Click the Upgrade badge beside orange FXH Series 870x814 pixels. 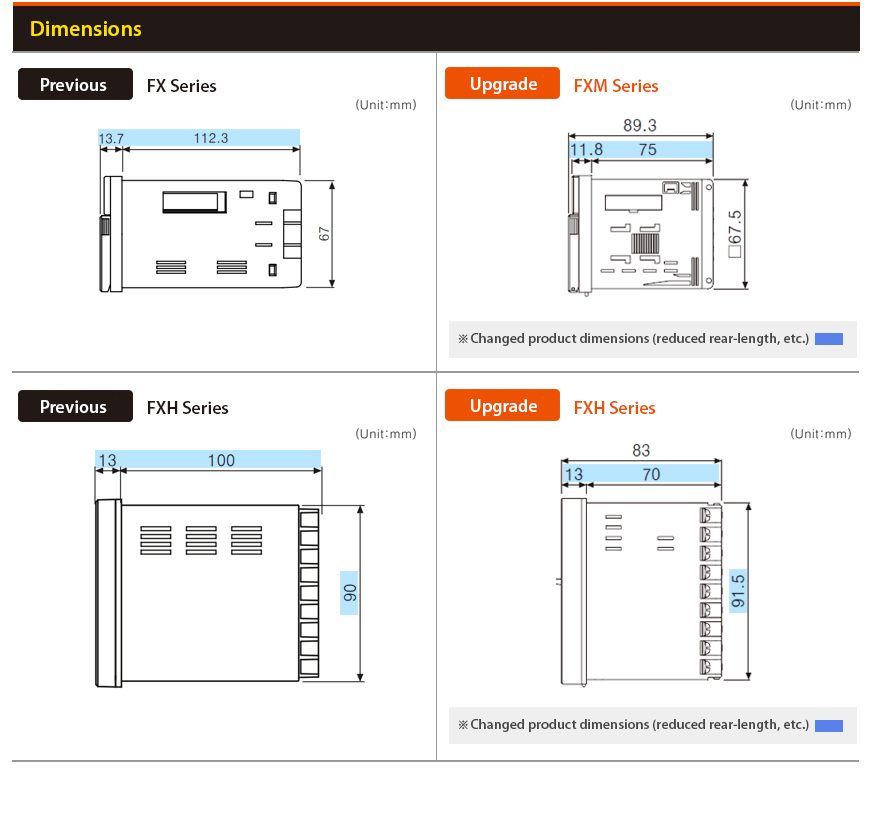click(502, 405)
